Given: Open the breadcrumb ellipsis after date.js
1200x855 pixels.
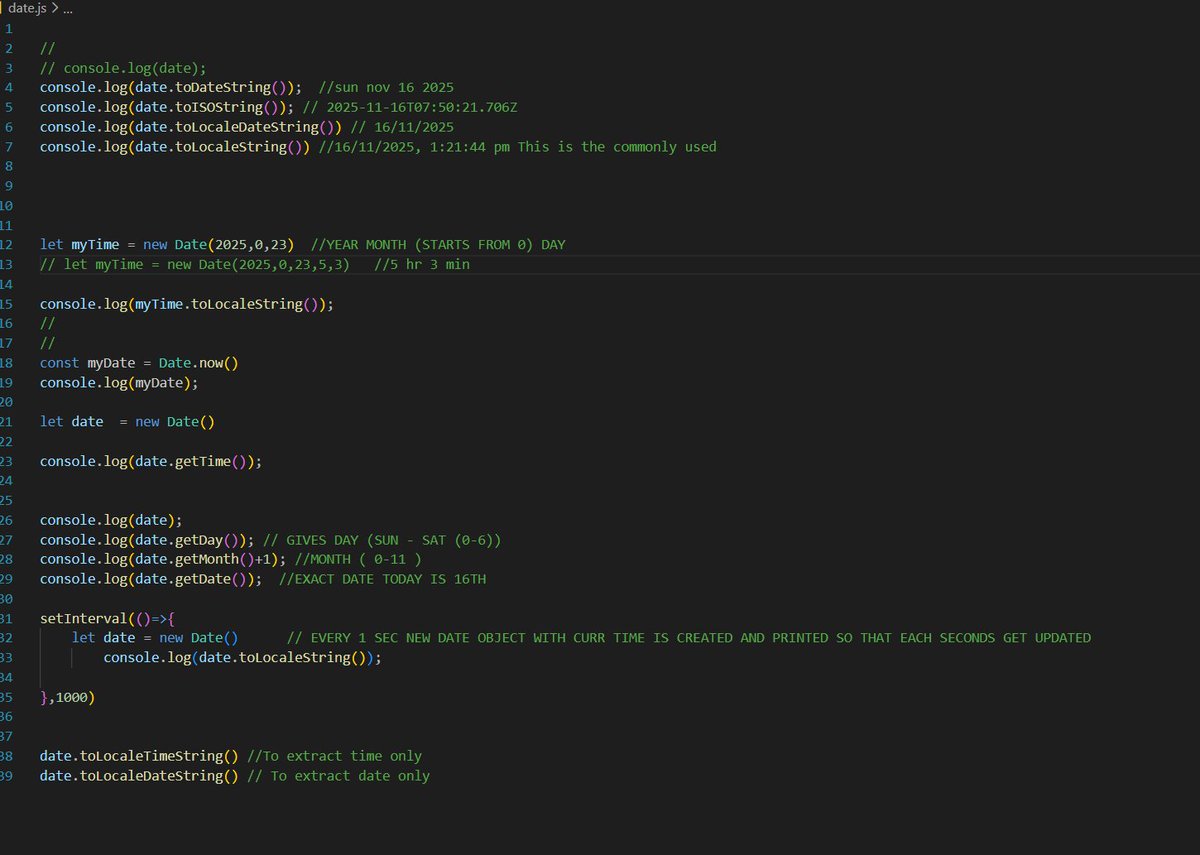Looking at the screenshot, I should click(x=68, y=9).
